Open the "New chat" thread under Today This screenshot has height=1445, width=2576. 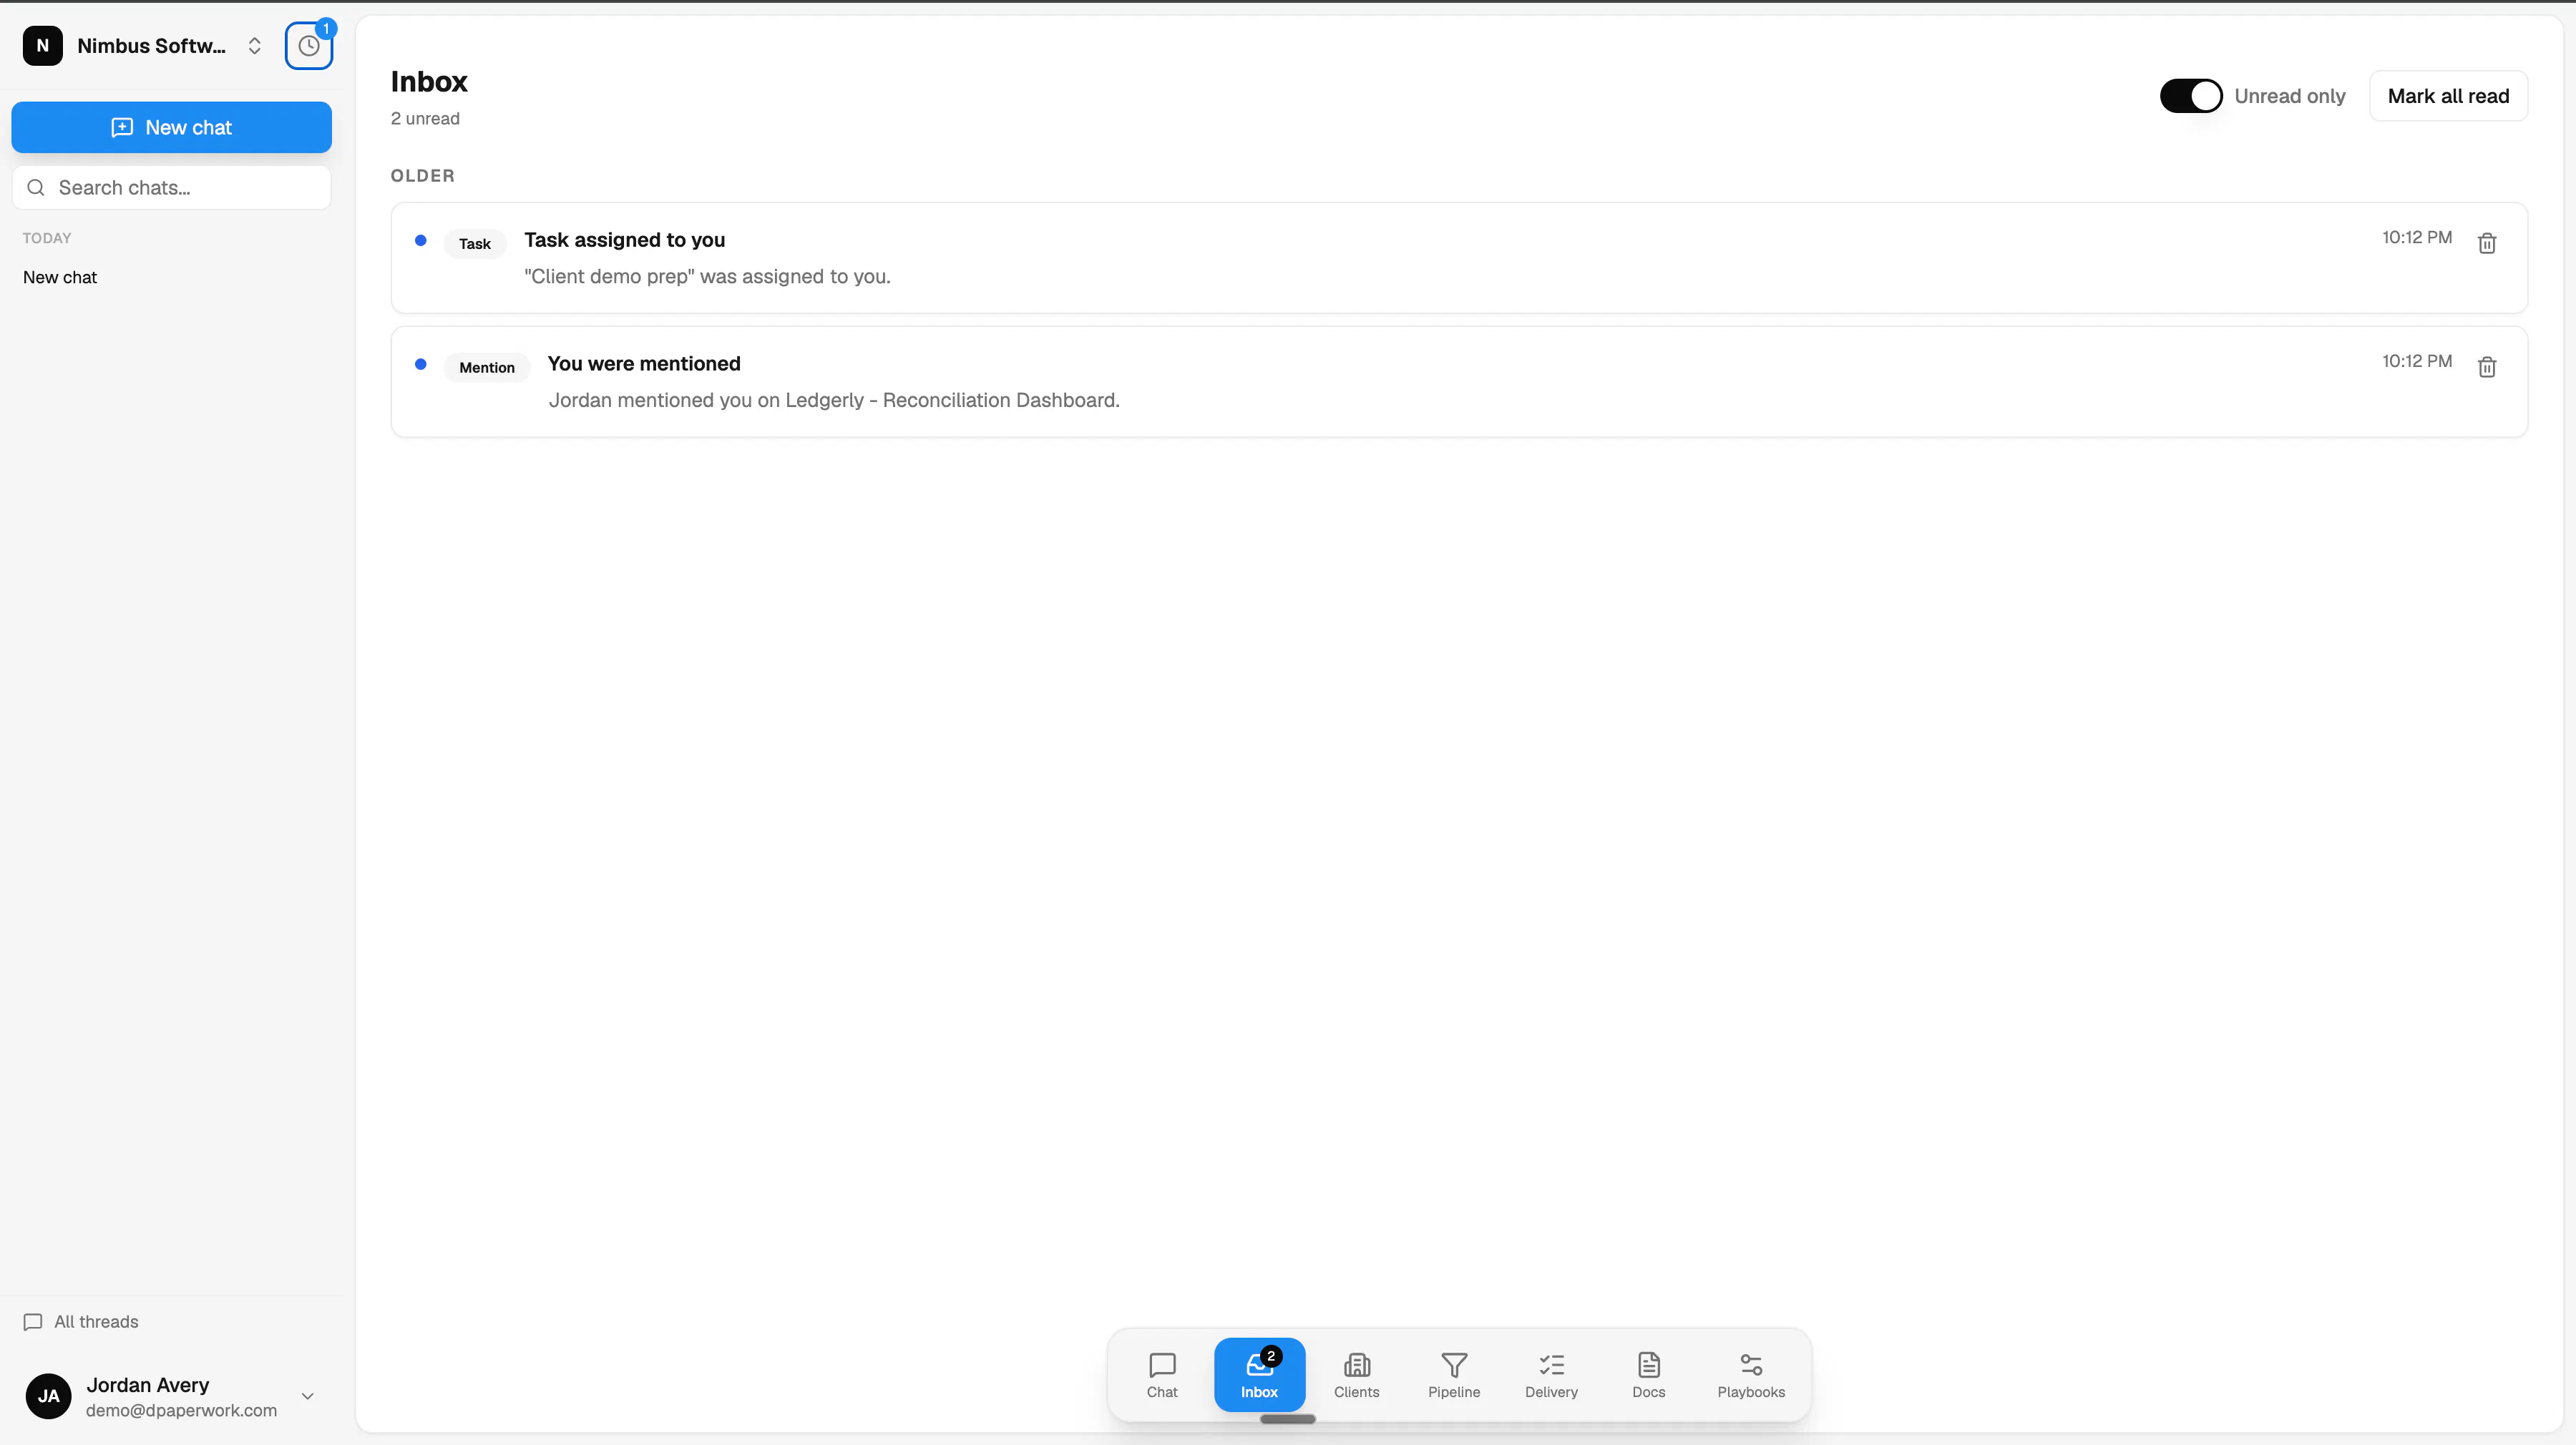pyautogui.click(x=60, y=277)
